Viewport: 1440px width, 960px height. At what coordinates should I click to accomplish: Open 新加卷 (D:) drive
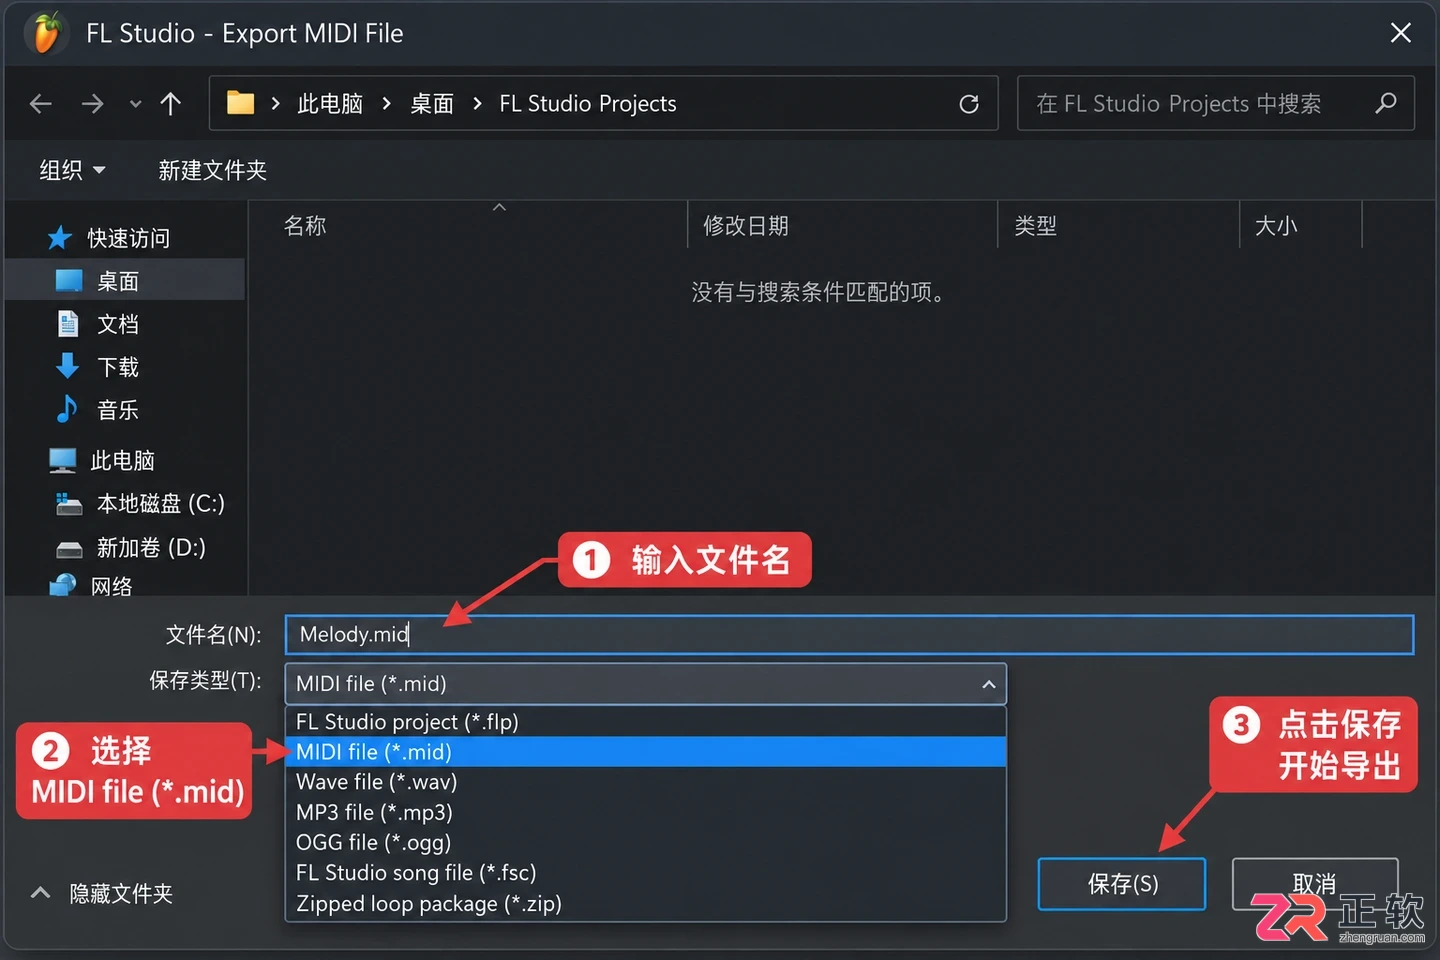[x=151, y=547]
